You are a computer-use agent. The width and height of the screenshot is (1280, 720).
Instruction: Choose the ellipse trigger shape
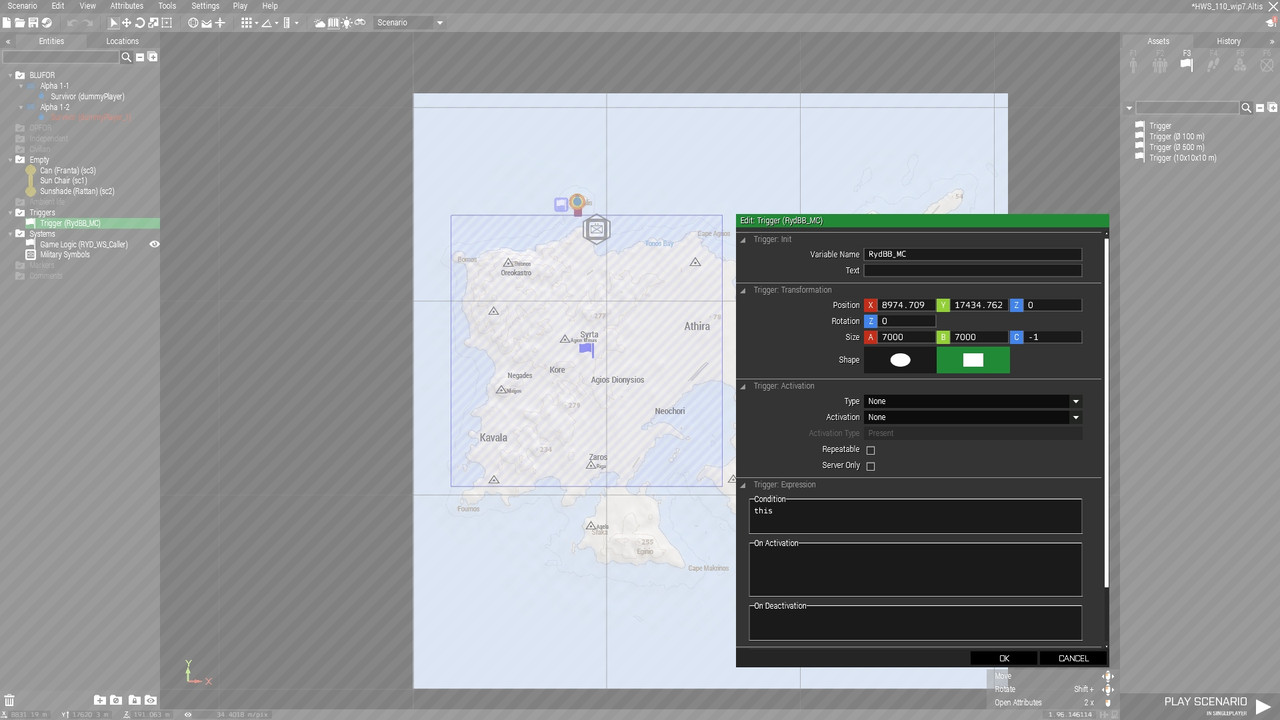[900, 360]
